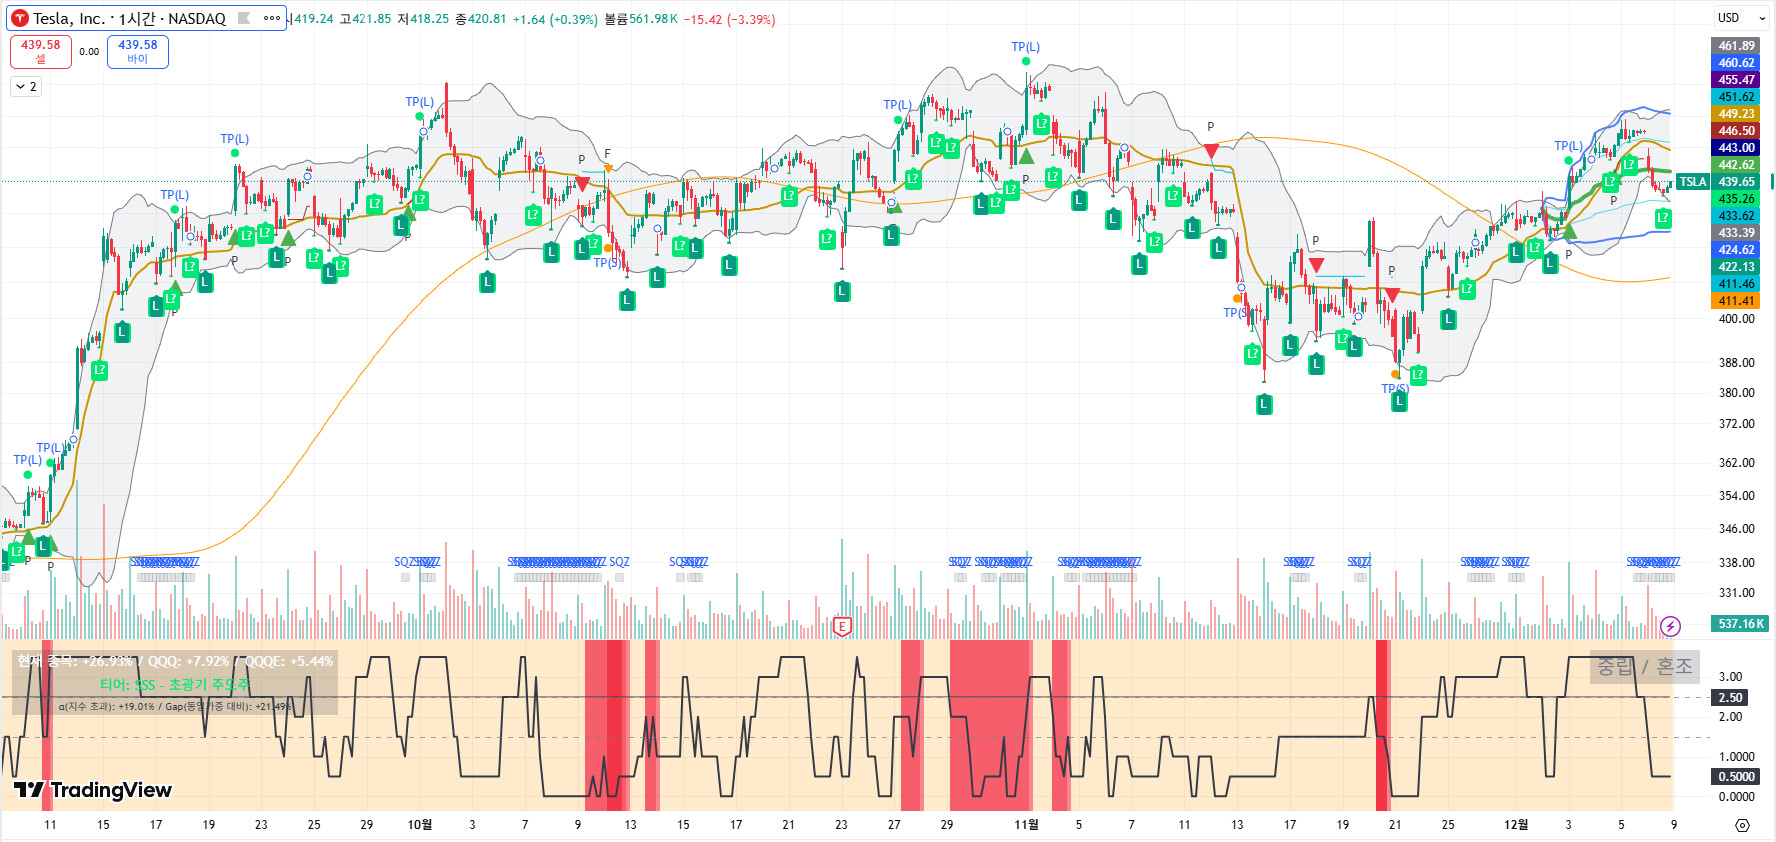Click the 433.39 price label
The height and width of the screenshot is (842, 1776).
click(x=1736, y=233)
